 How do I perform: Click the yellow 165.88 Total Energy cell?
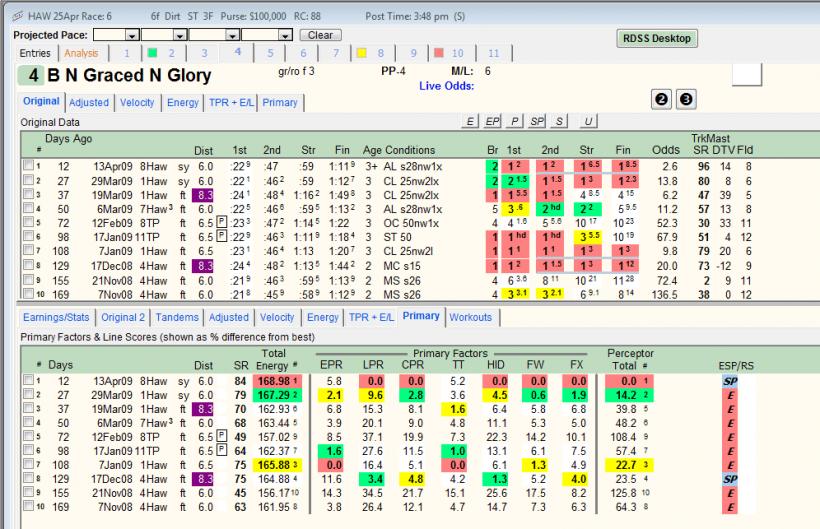pos(277,465)
